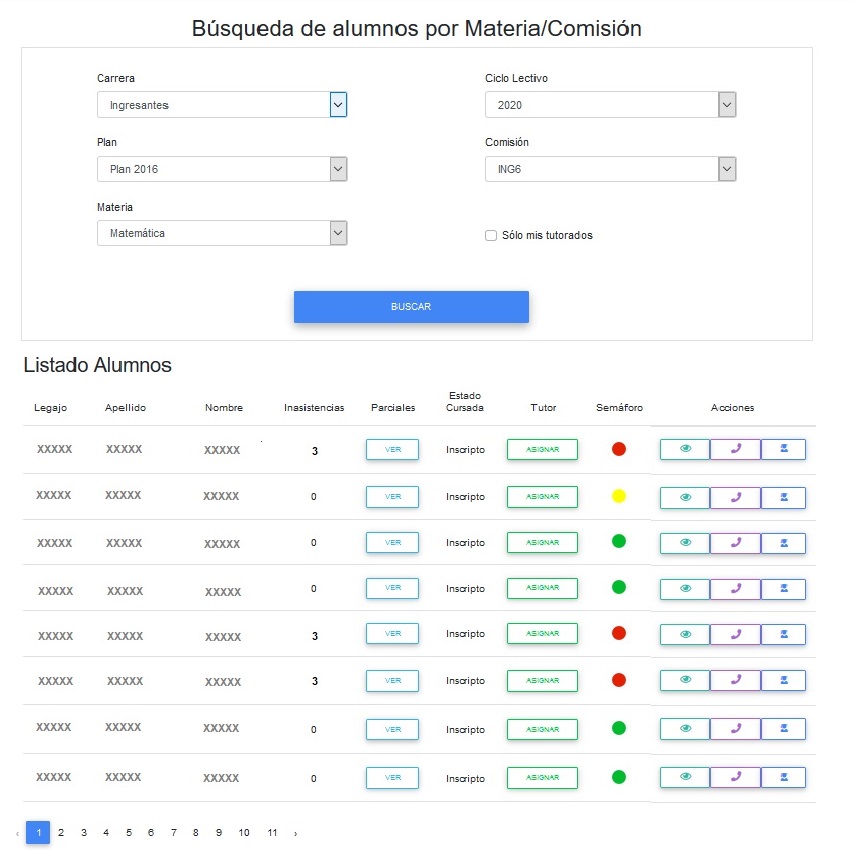Image resolution: width=854 pixels, height=850 pixels.
Task: Click the phone icon in the yellow semaphore row
Action: coord(735,497)
